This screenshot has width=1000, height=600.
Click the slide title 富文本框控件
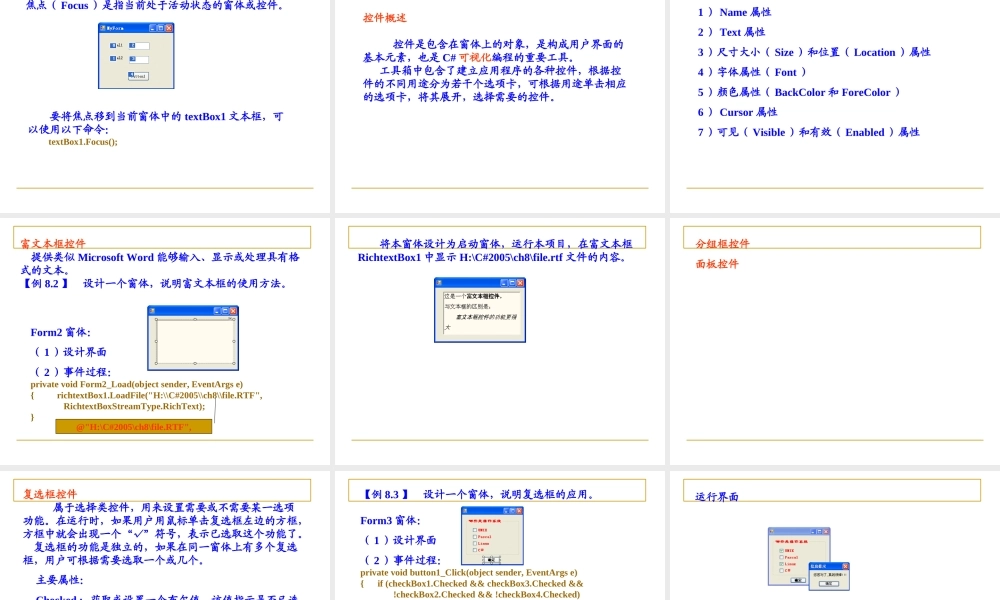[53, 244]
